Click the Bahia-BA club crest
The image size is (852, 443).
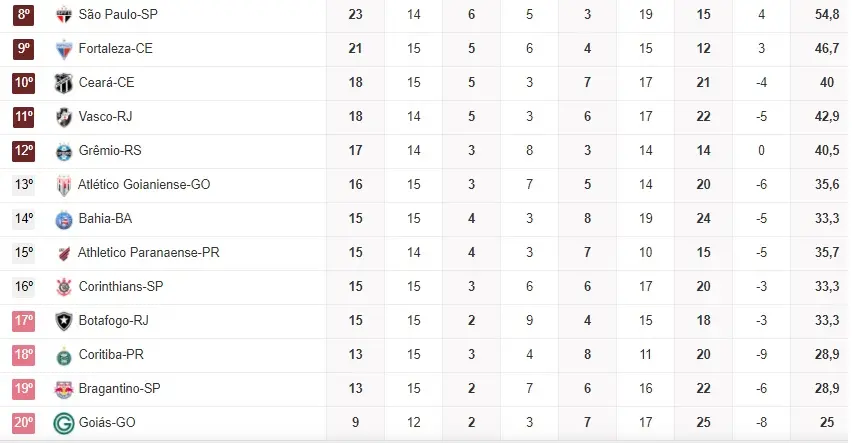[64, 219]
